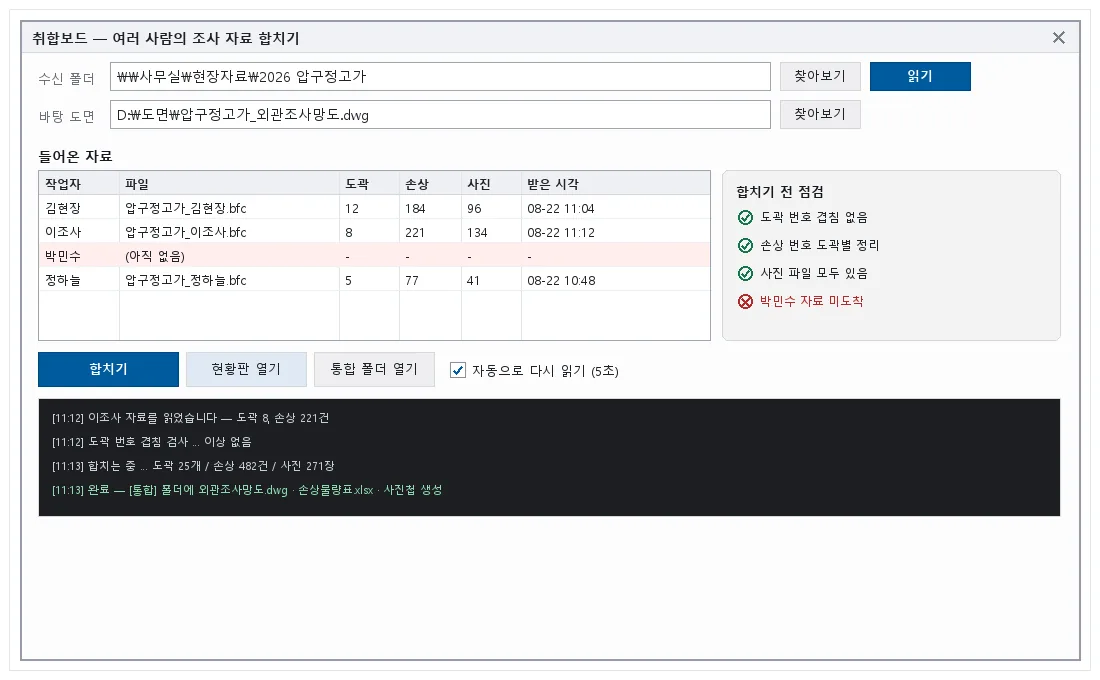Select row for 정하늘
The width and height of the screenshot is (1100, 680).
tap(375, 280)
